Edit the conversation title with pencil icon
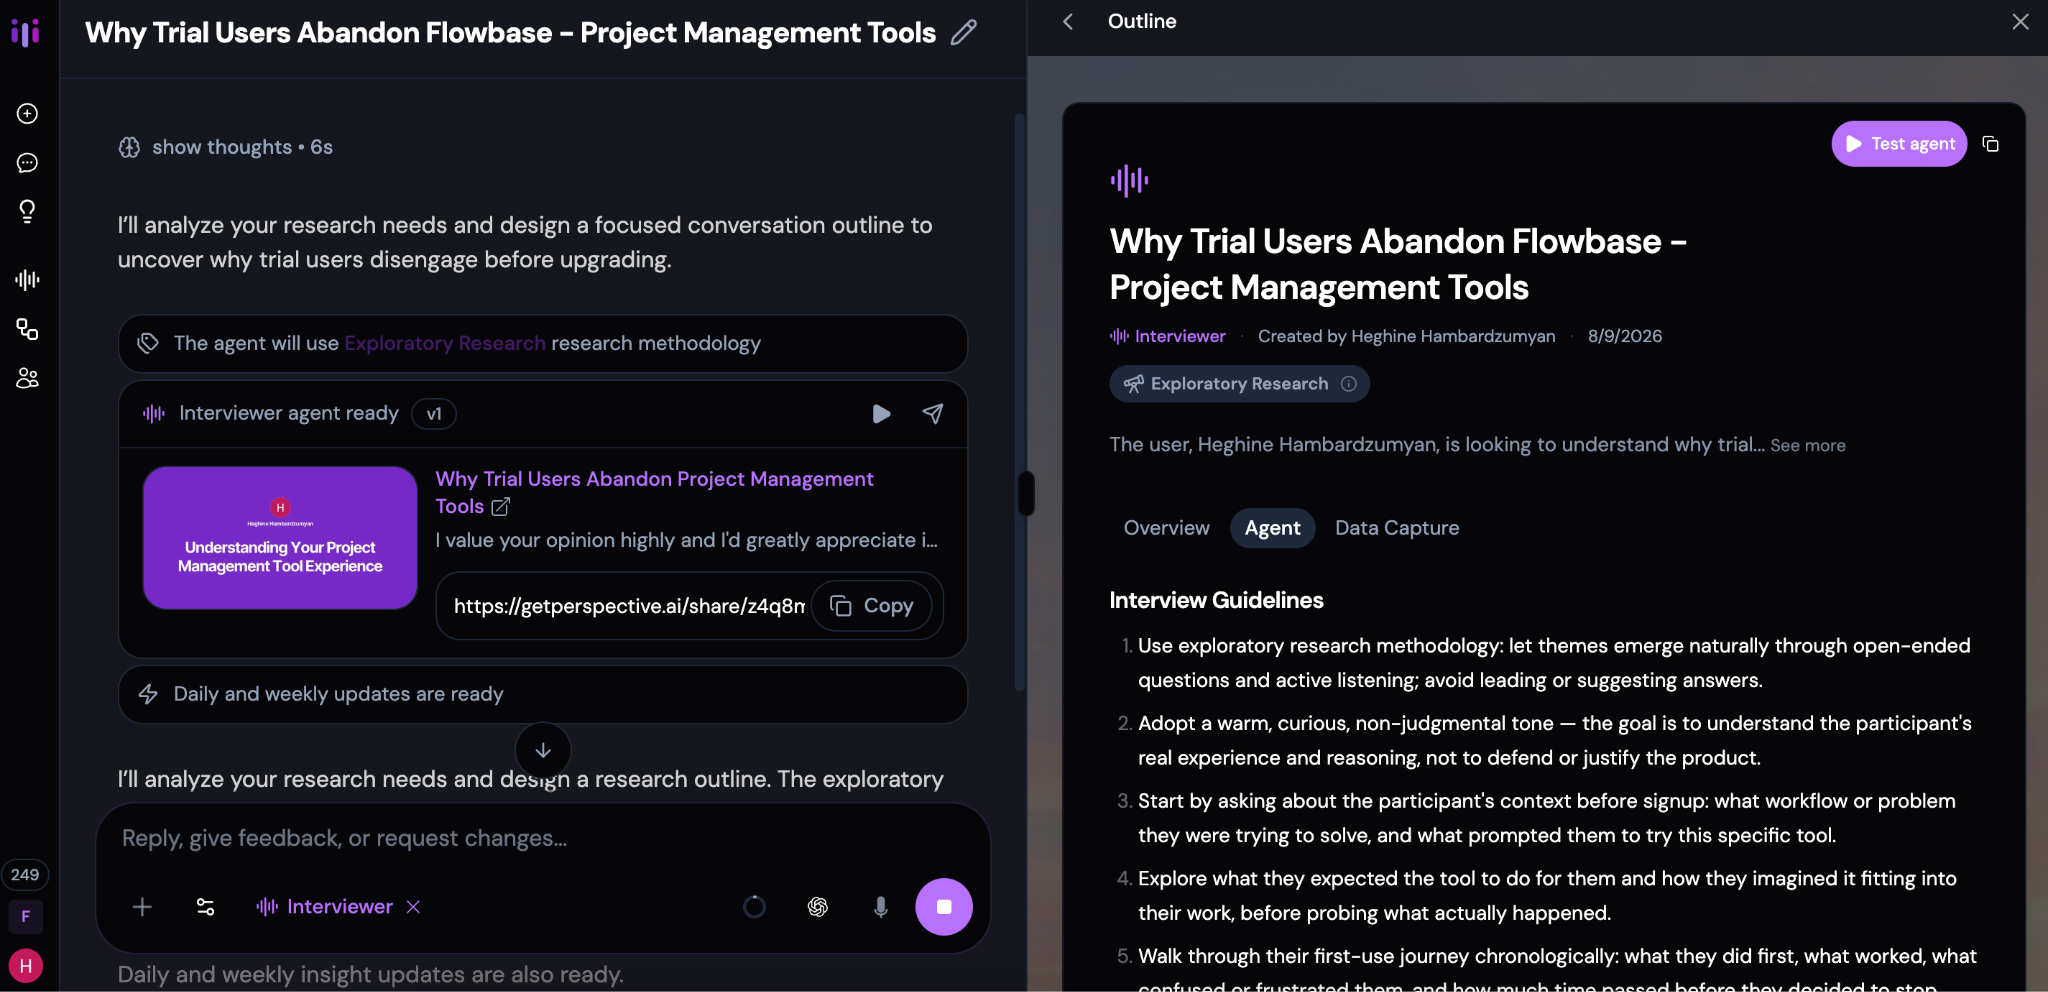2048x992 pixels. [963, 33]
